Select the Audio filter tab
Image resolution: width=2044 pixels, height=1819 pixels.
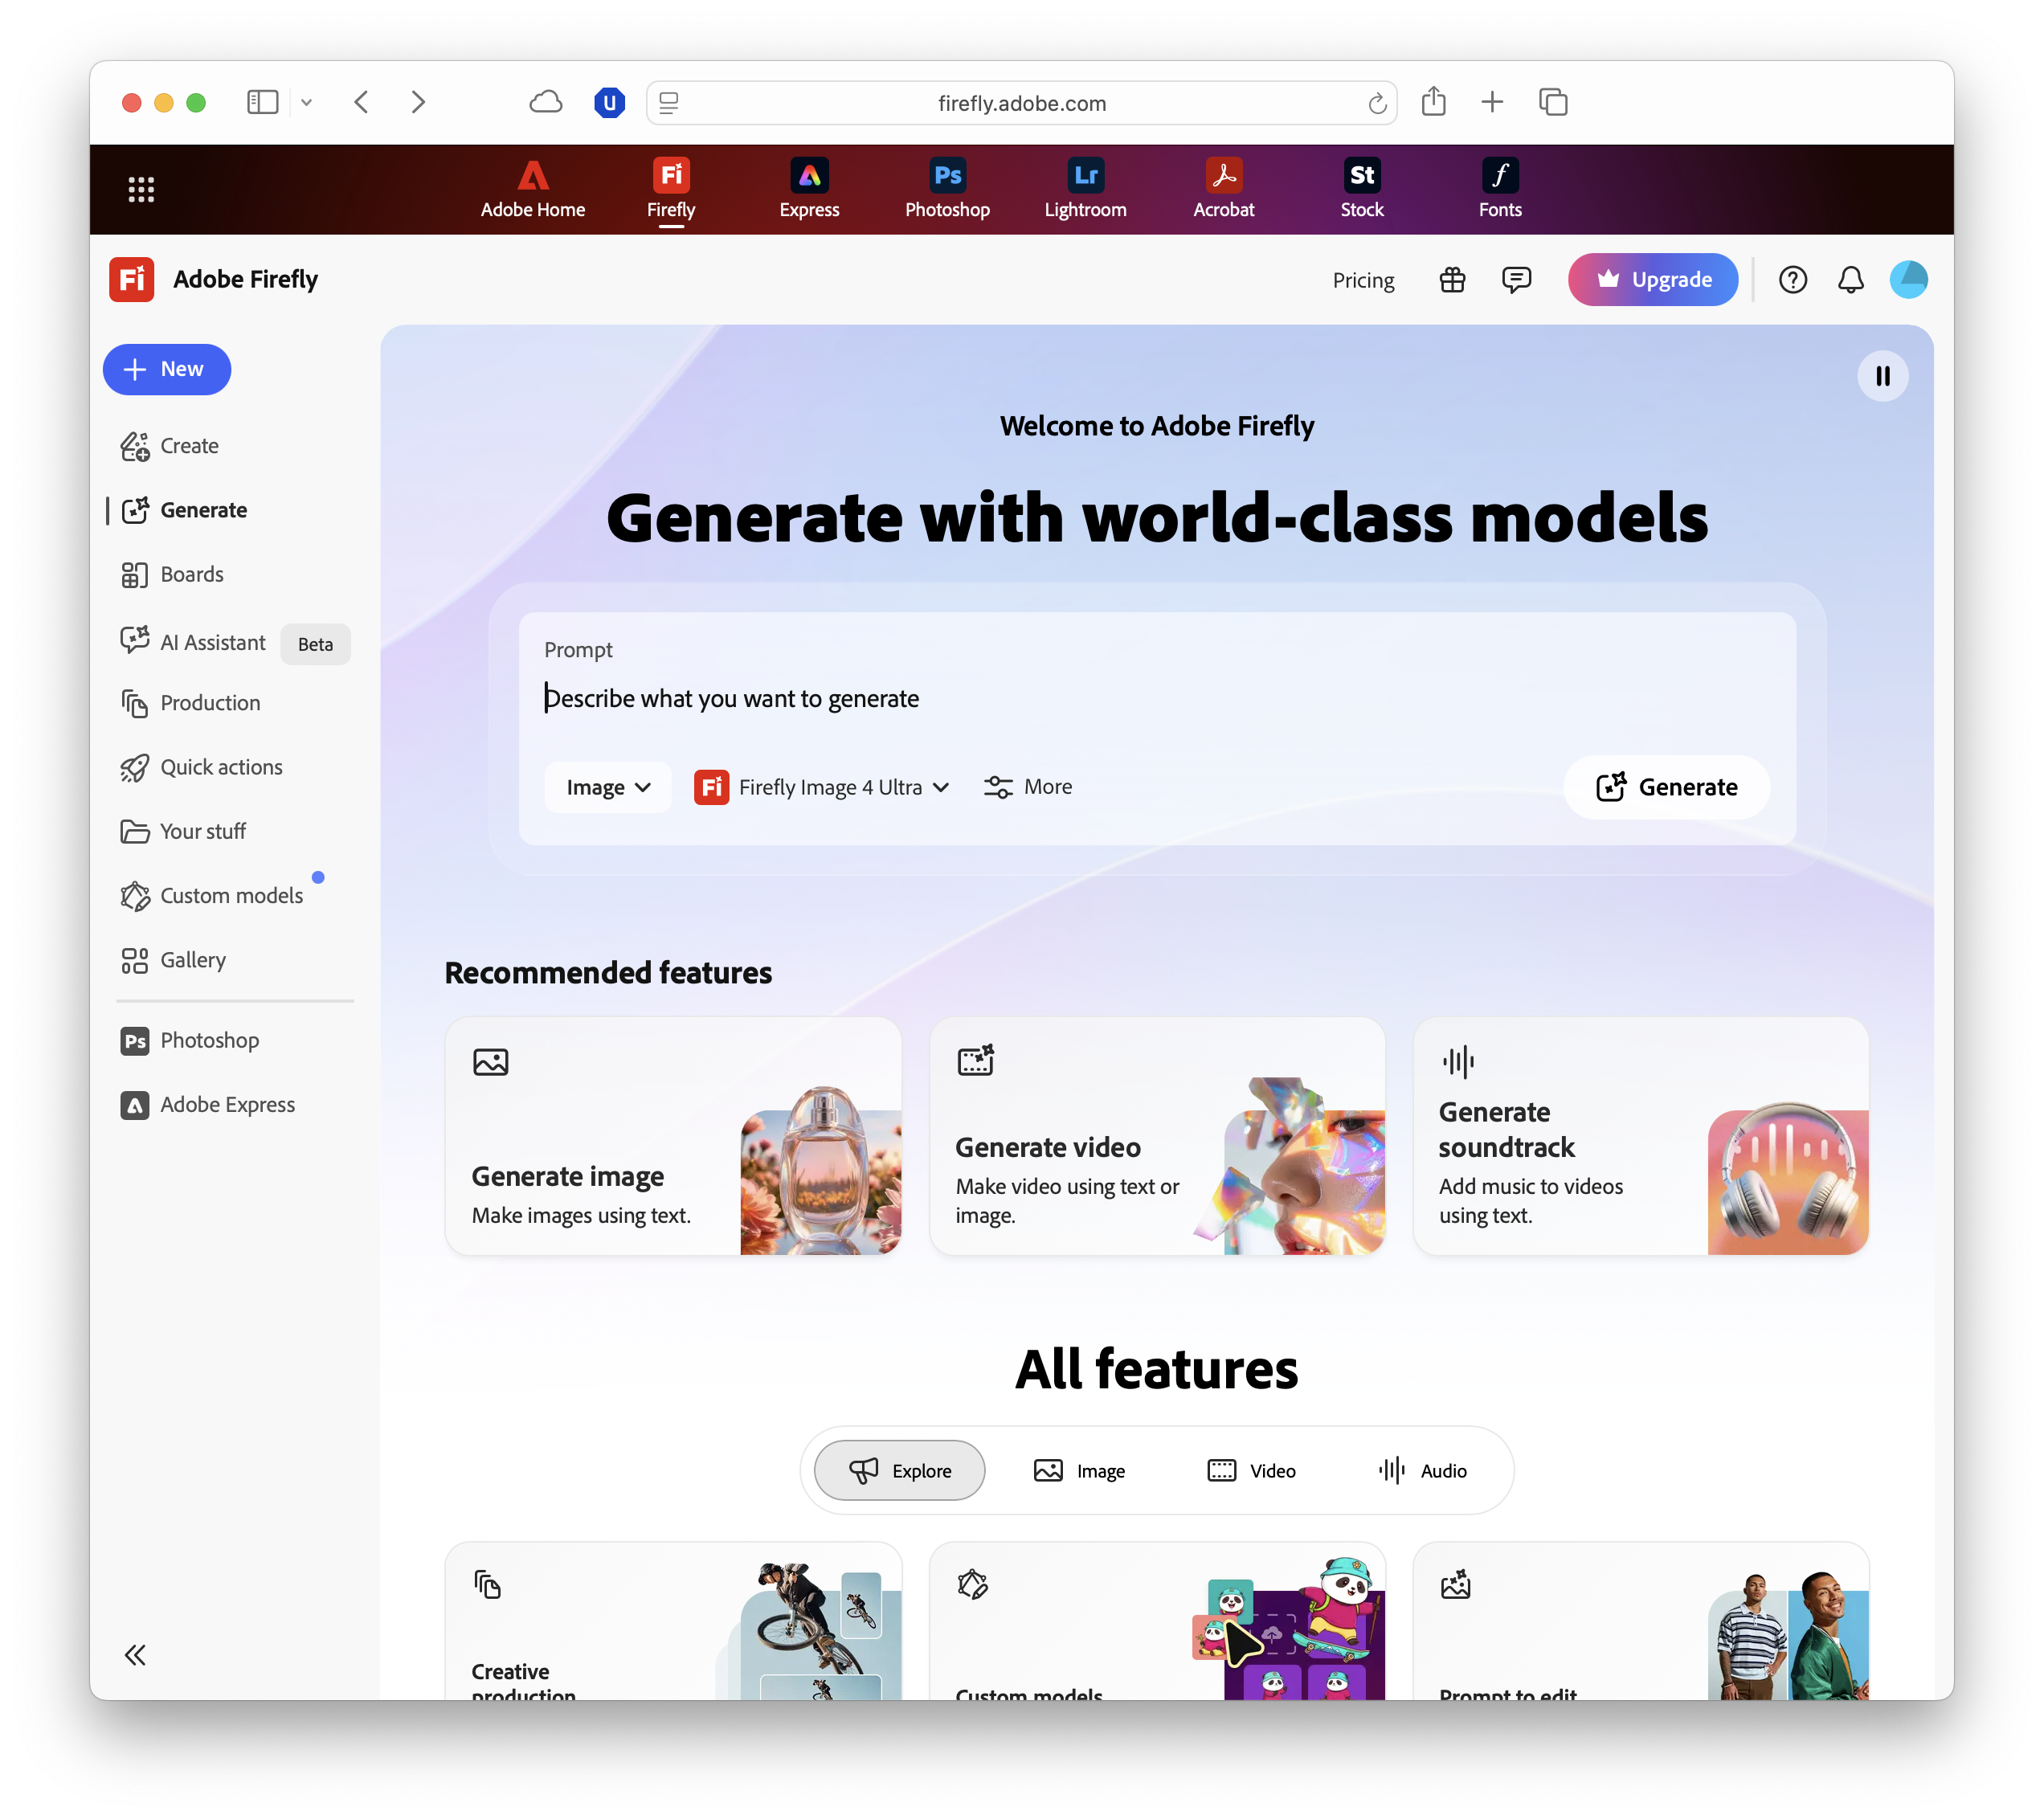click(x=1422, y=1470)
